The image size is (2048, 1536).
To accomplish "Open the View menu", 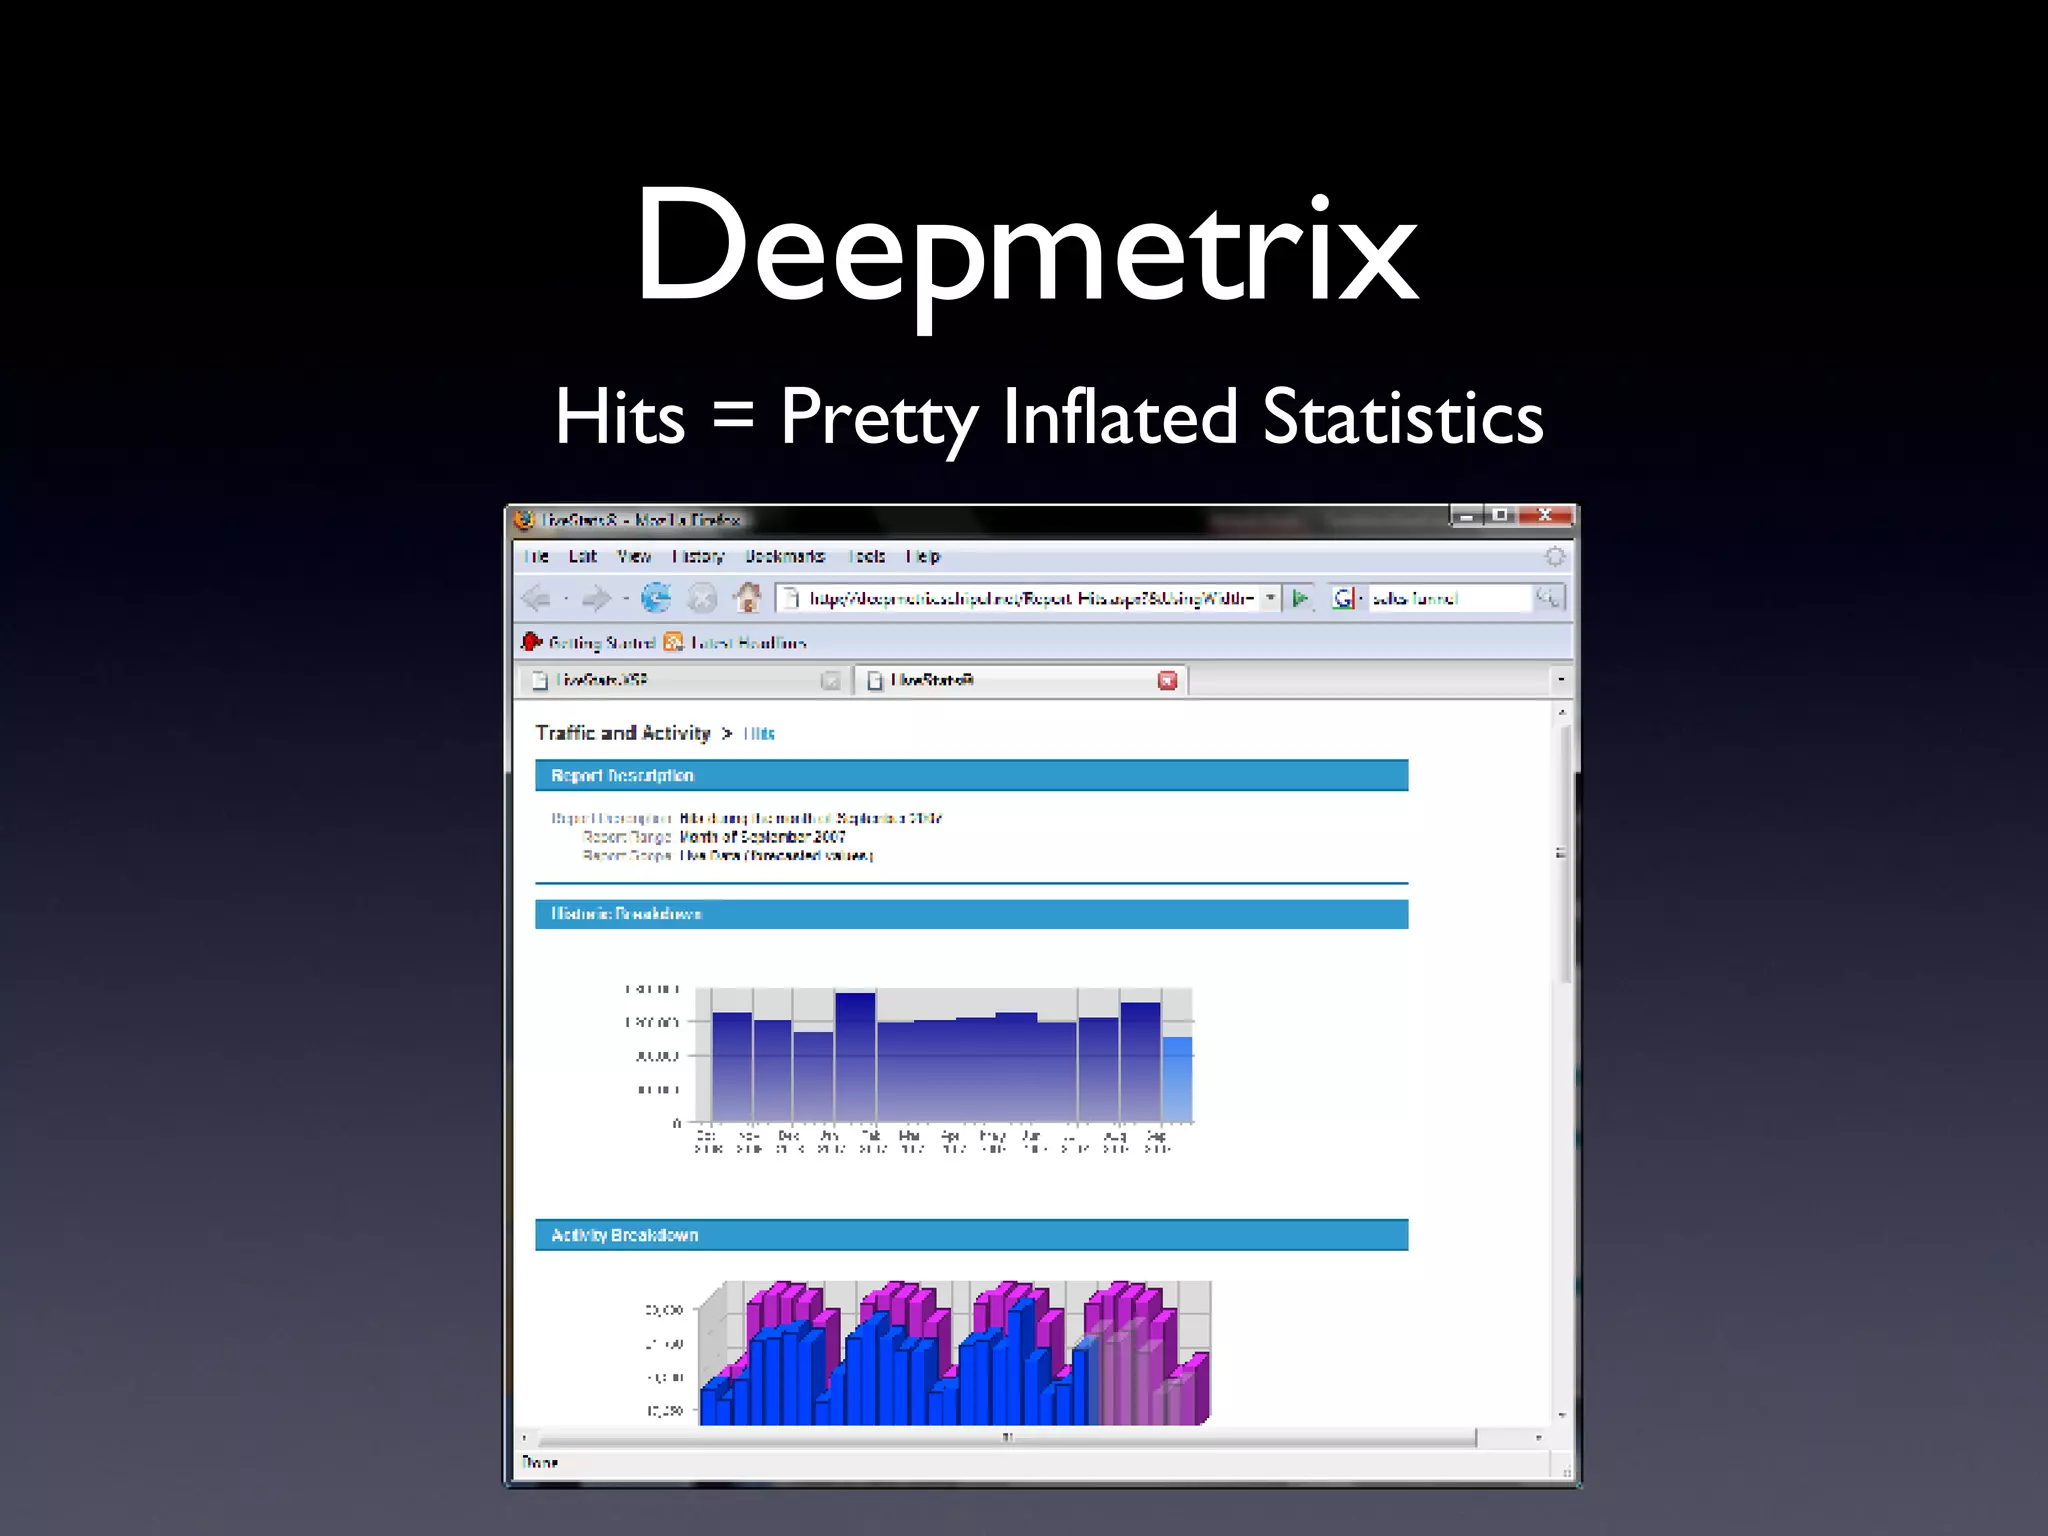I will (634, 556).
